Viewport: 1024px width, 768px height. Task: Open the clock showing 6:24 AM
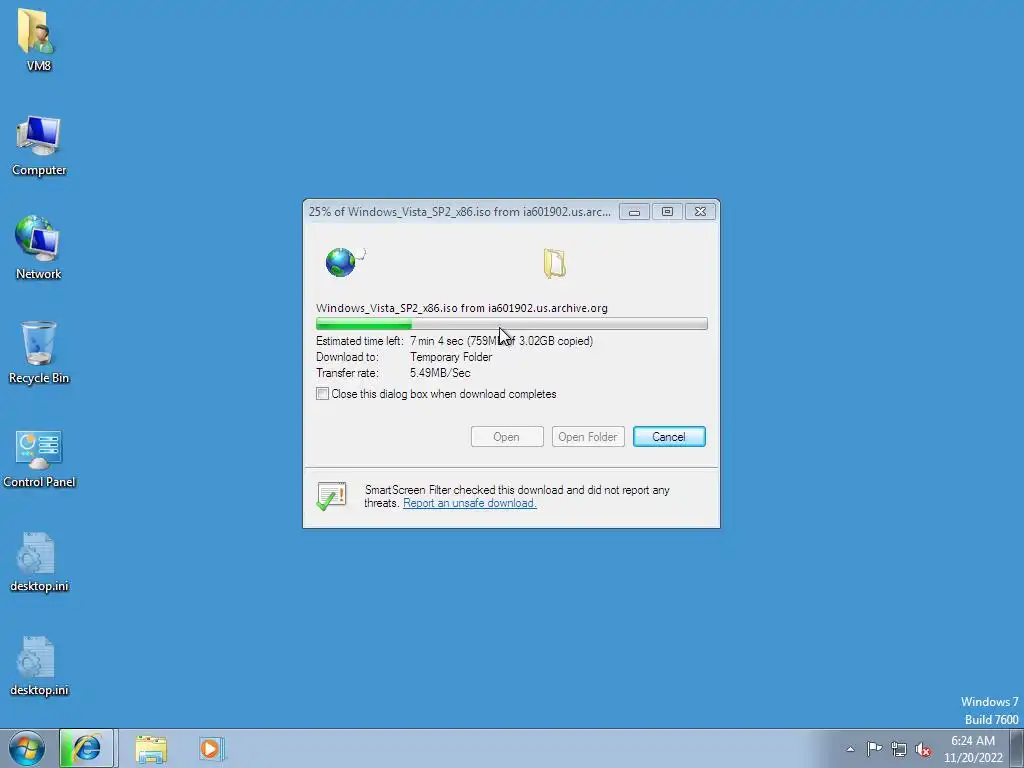point(973,749)
